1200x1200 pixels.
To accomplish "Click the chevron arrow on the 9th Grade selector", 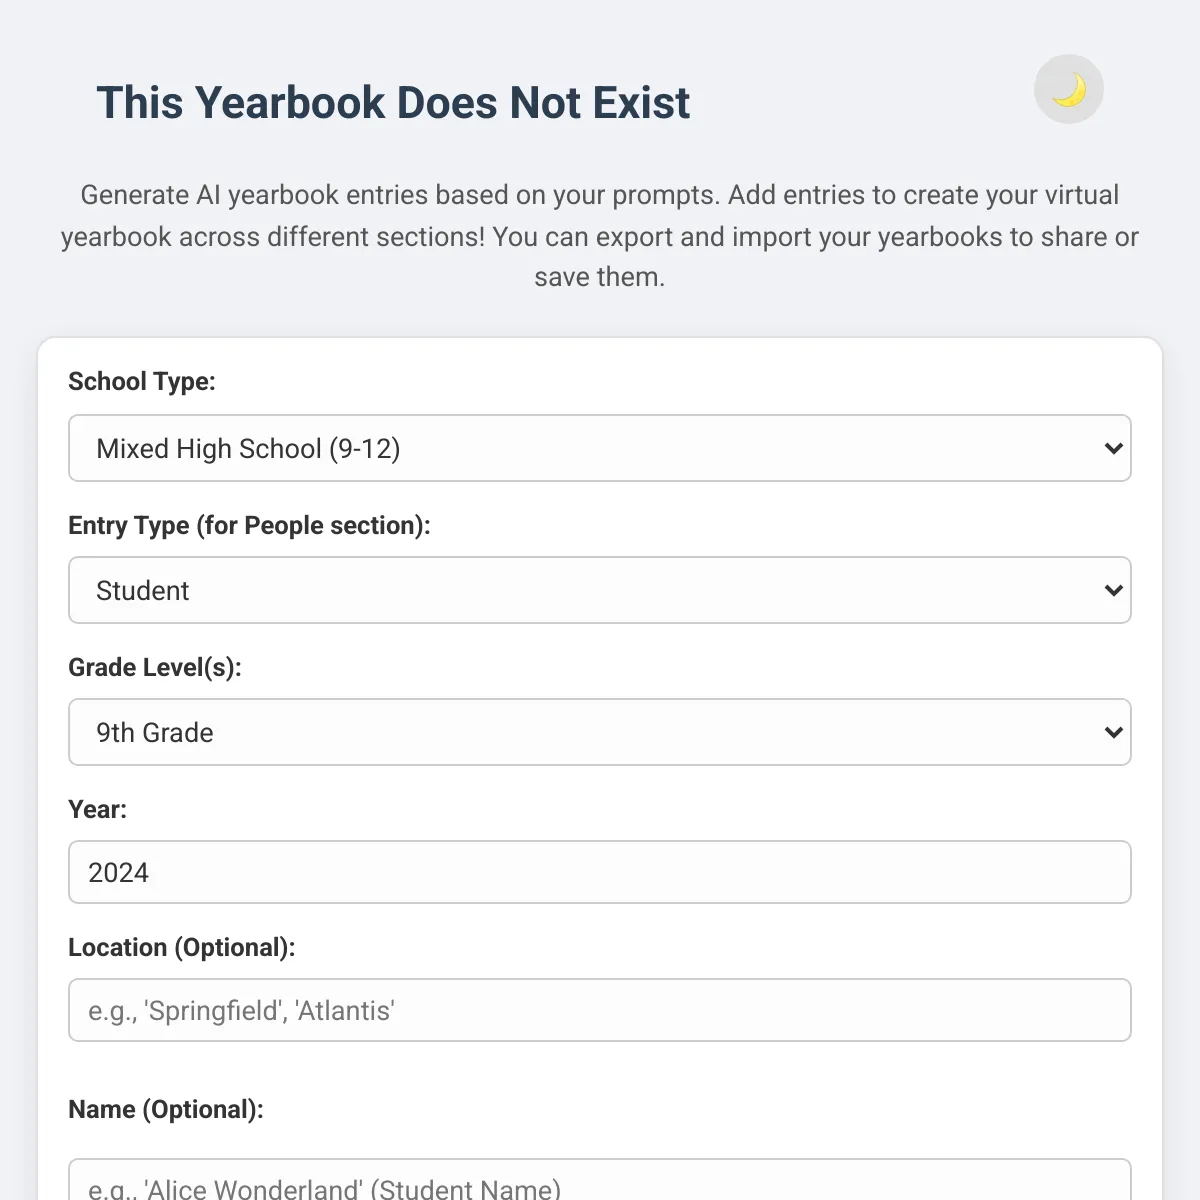I will pyautogui.click(x=1113, y=732).
